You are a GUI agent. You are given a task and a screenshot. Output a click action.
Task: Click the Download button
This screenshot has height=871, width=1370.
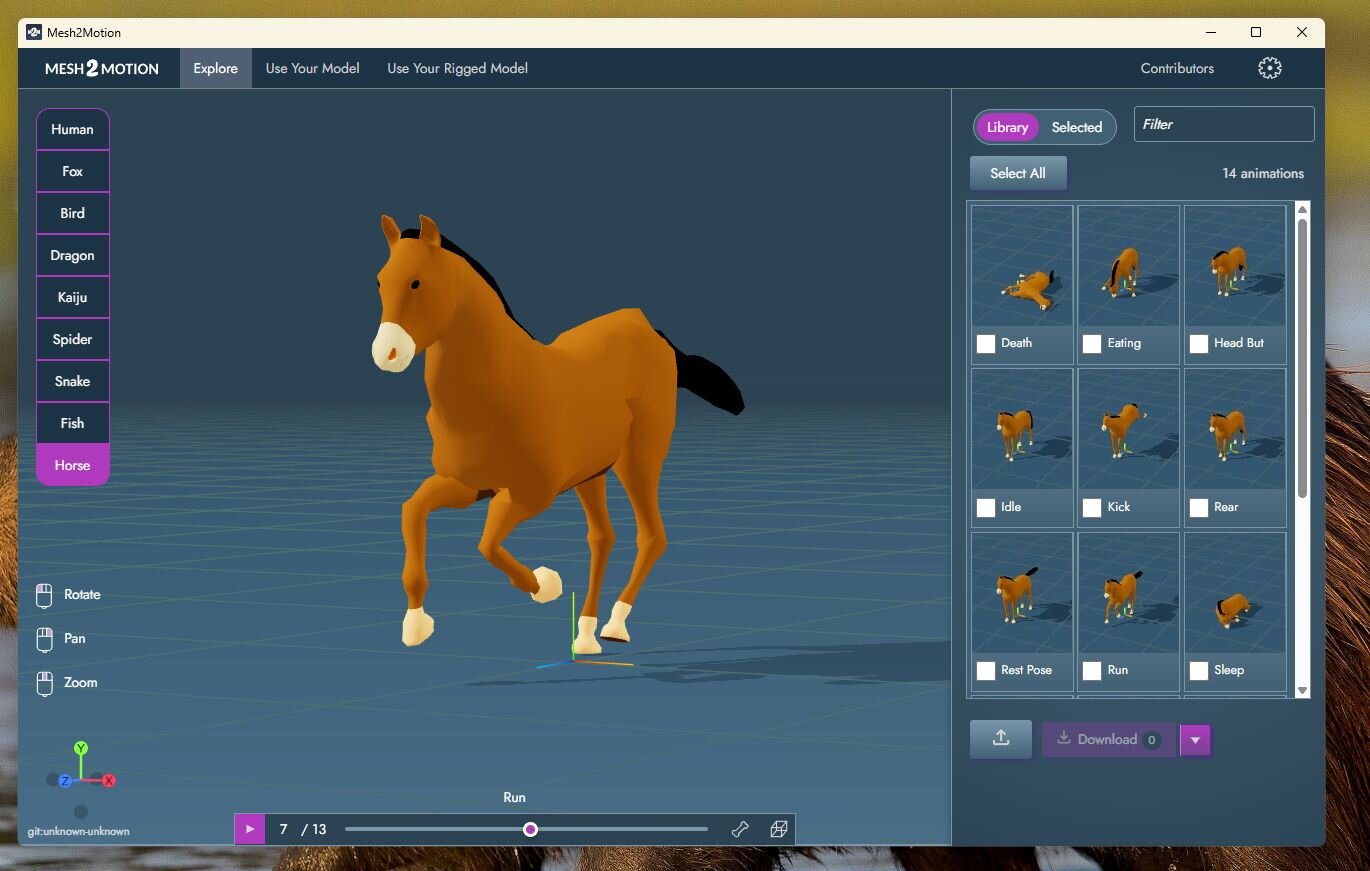point(1109,740)
